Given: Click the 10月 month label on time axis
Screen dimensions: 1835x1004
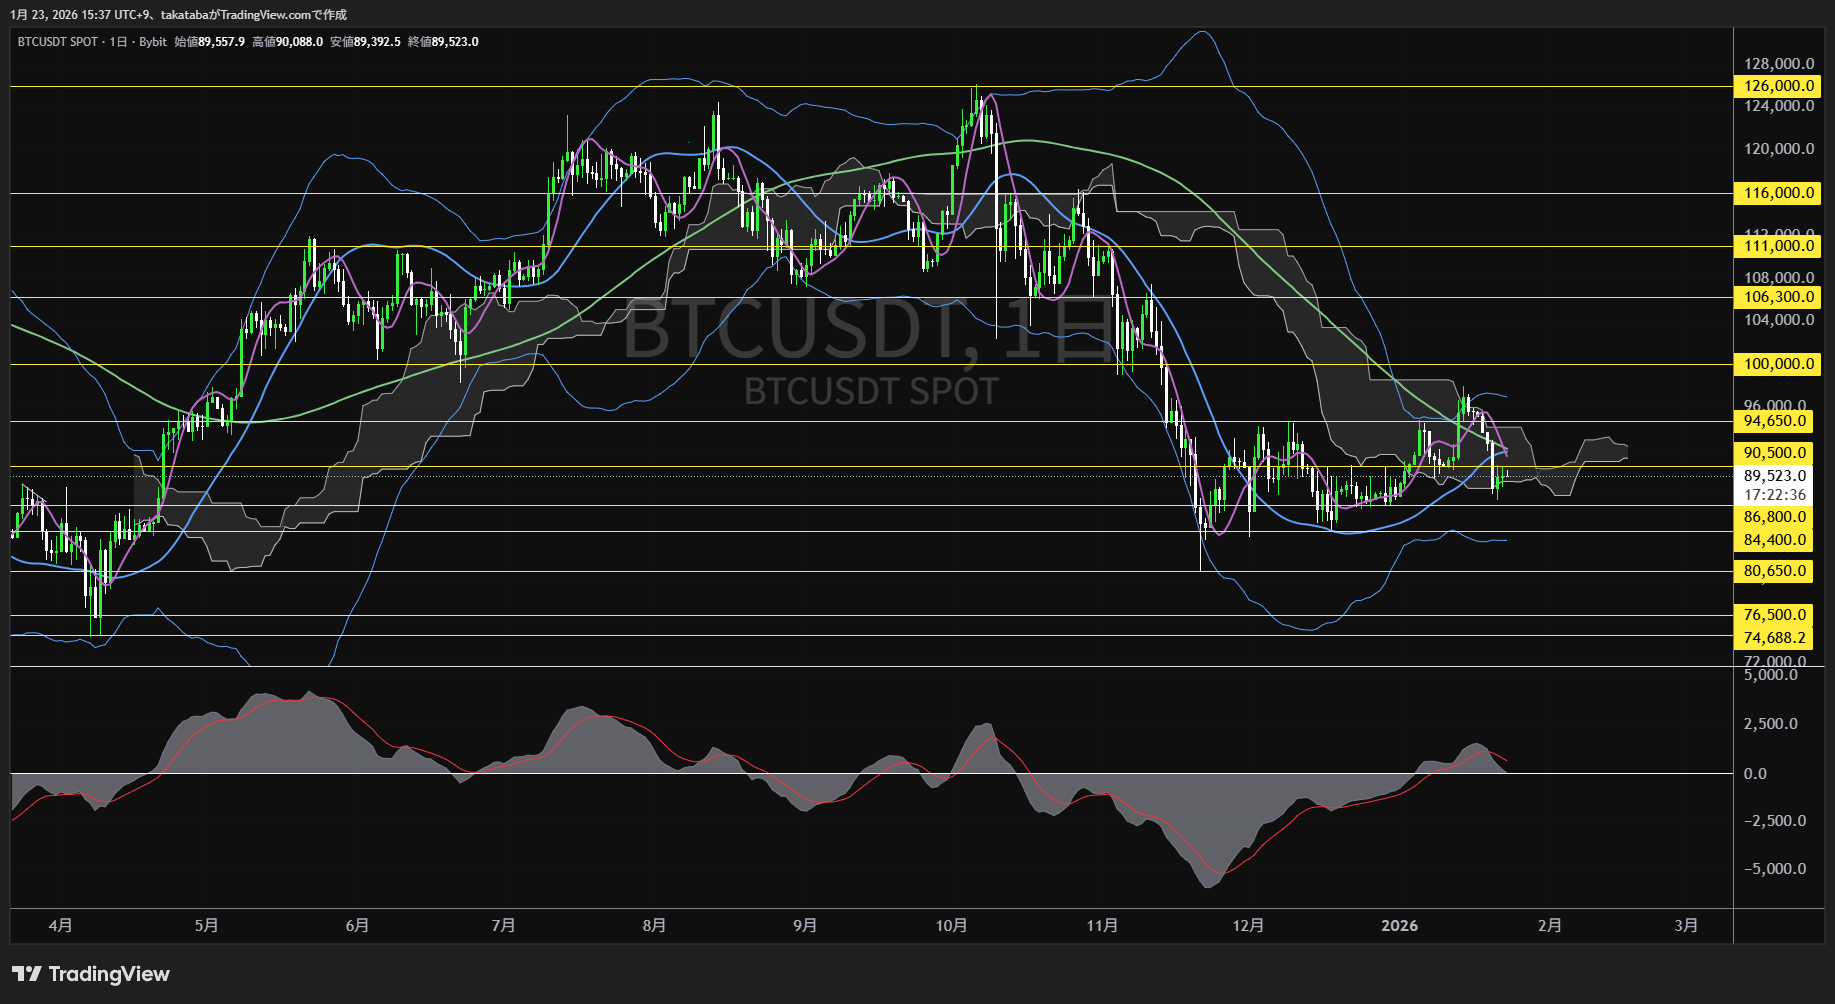Looking at the screenshot, I should [x=951, y=926].
